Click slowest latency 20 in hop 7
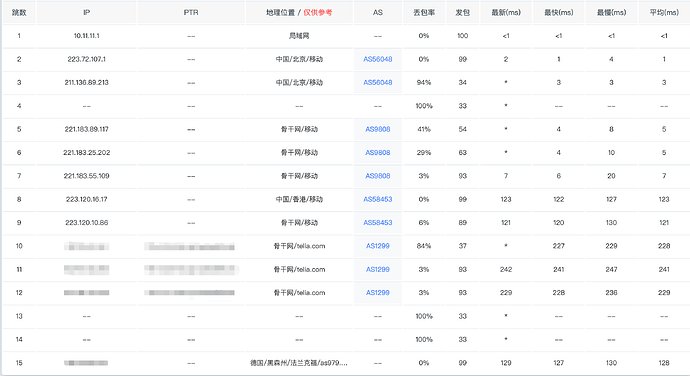This screenshot has width=690, height=376. [611, 176]
